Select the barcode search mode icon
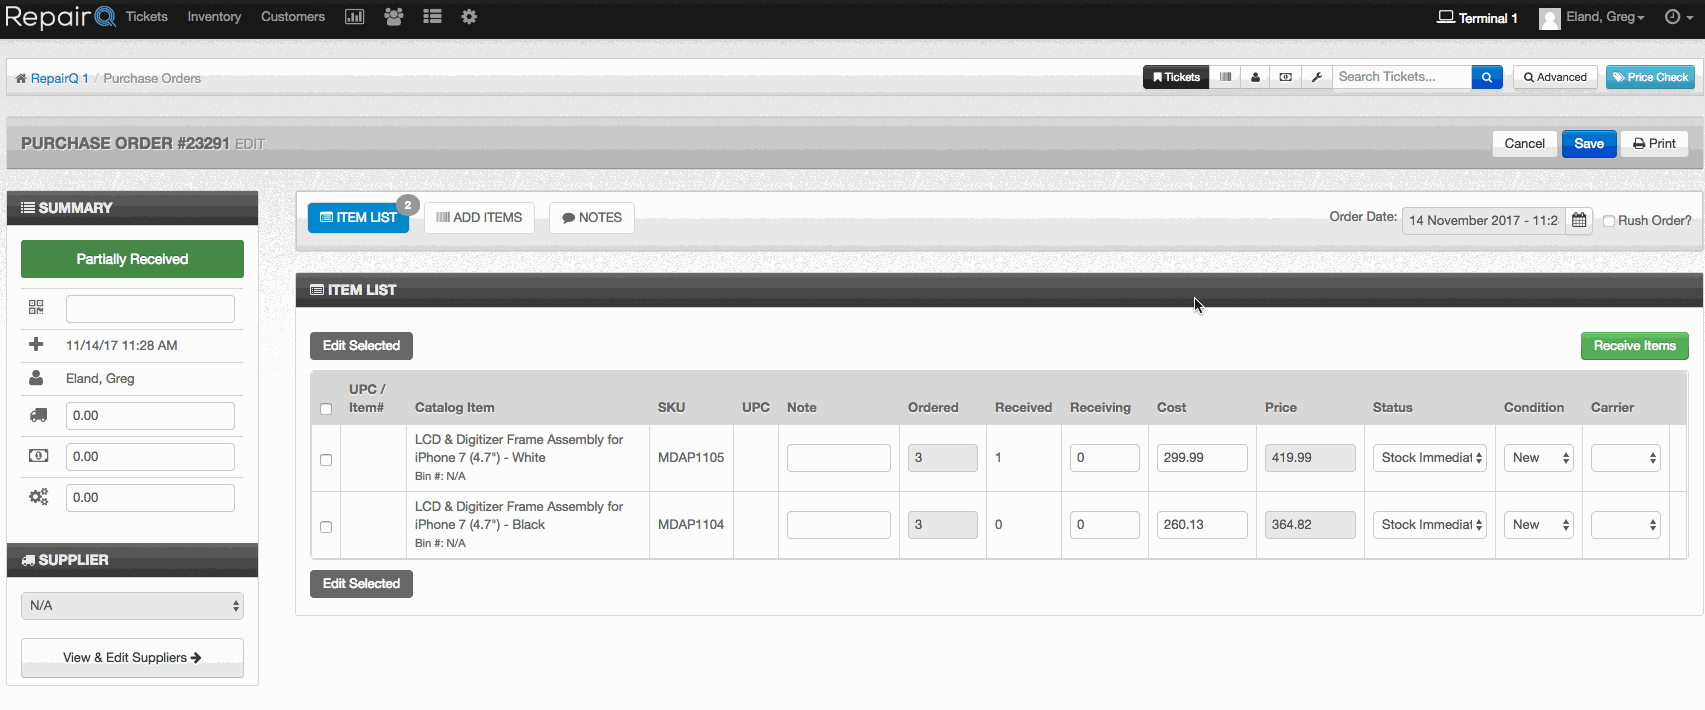 pyautogui.click(x=1225, y=77)
